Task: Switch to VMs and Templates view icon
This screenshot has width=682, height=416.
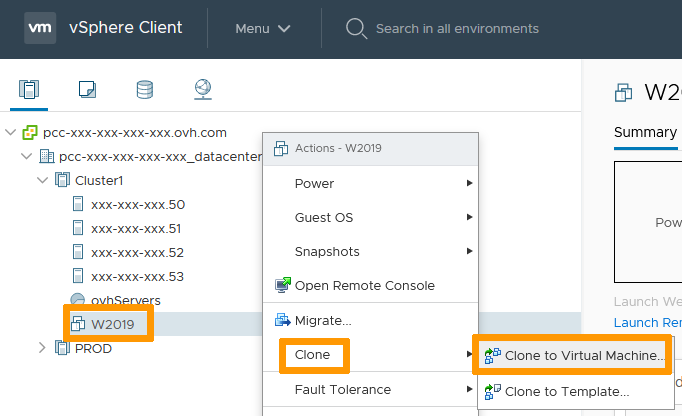Action: pyautogui.click(x=87, y=90)
